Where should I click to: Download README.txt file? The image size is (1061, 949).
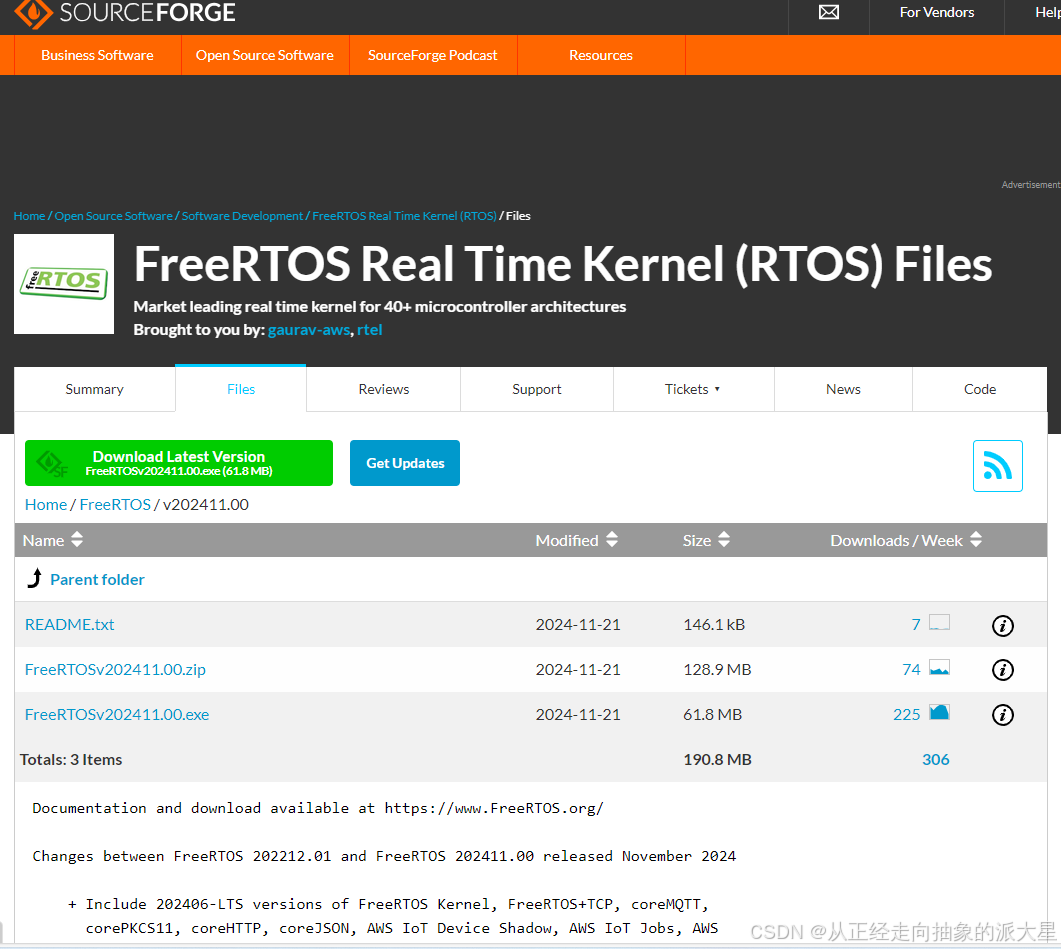coord(70,624)
